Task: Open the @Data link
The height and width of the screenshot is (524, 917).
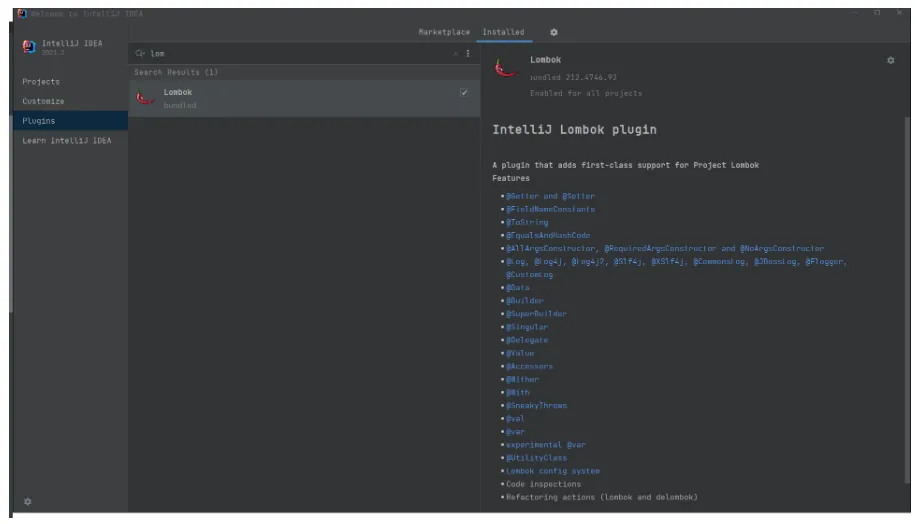Action: [x=518, y=288]
